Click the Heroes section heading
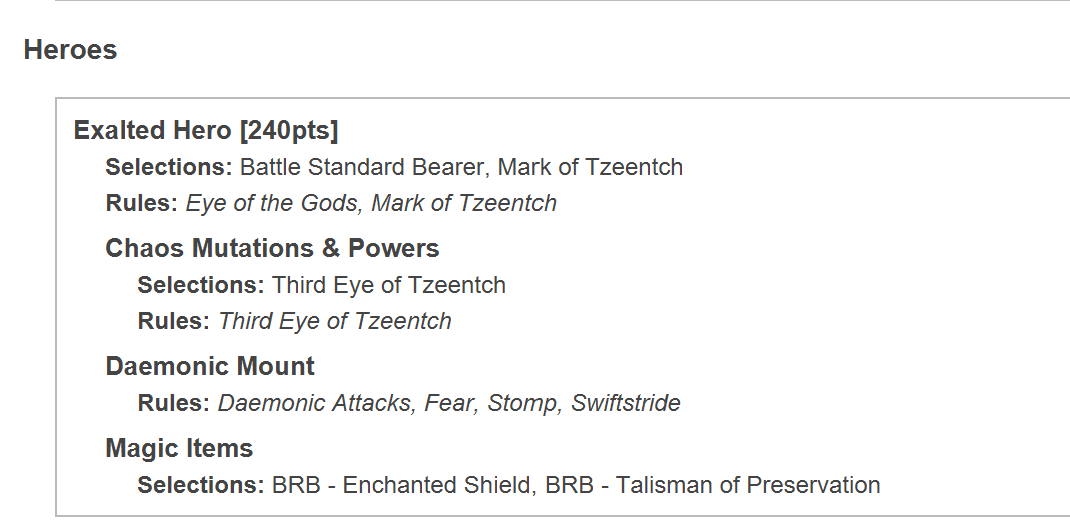 [70, 50]
